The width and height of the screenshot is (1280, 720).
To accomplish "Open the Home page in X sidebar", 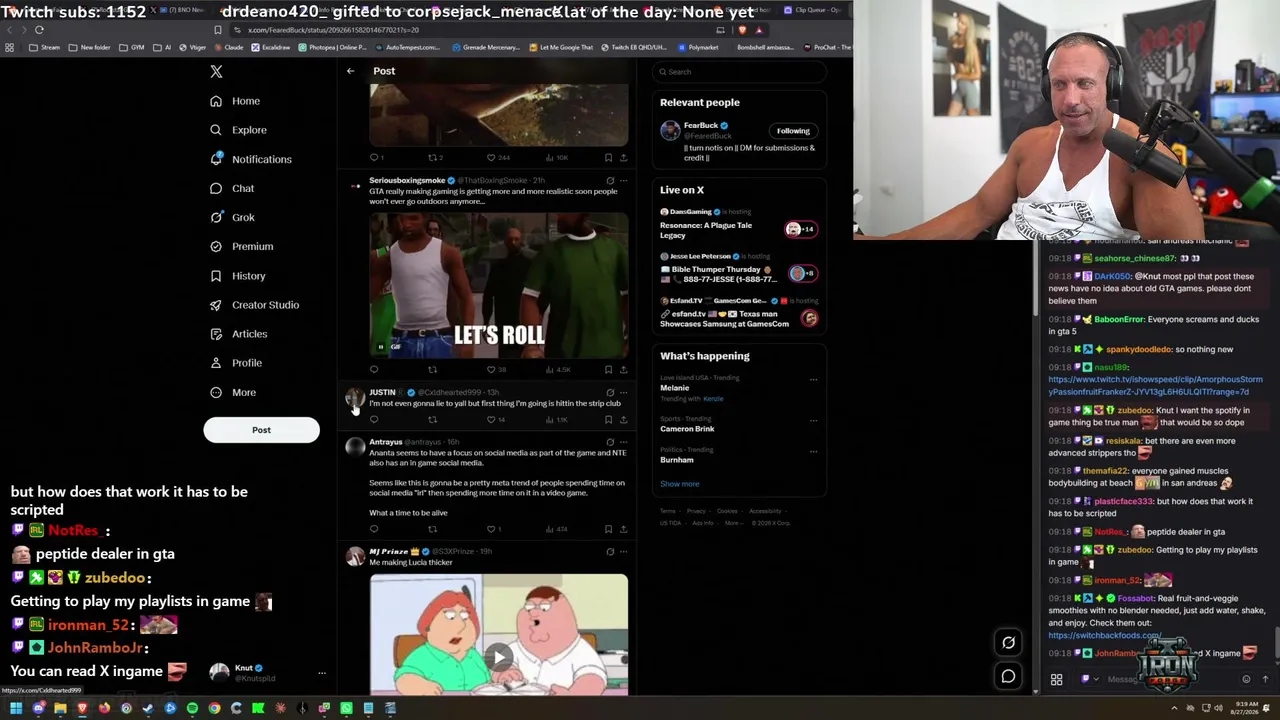I will [x=235, y=101].
